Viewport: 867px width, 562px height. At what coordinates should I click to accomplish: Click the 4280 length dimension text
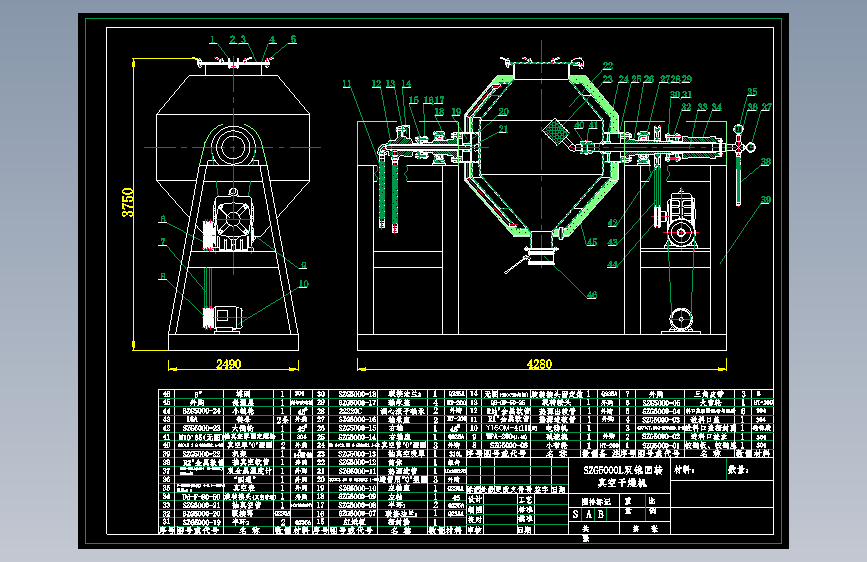pos(540,364)
